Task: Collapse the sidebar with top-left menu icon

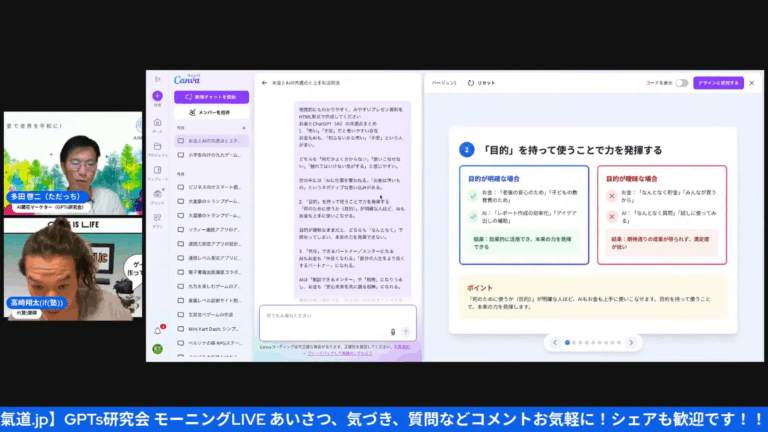Action: click(x=158, y=79)
